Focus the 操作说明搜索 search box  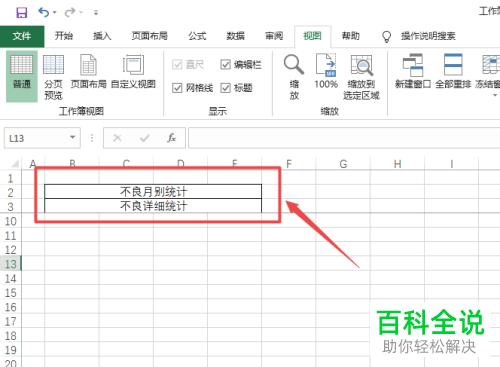coord(428,36)
